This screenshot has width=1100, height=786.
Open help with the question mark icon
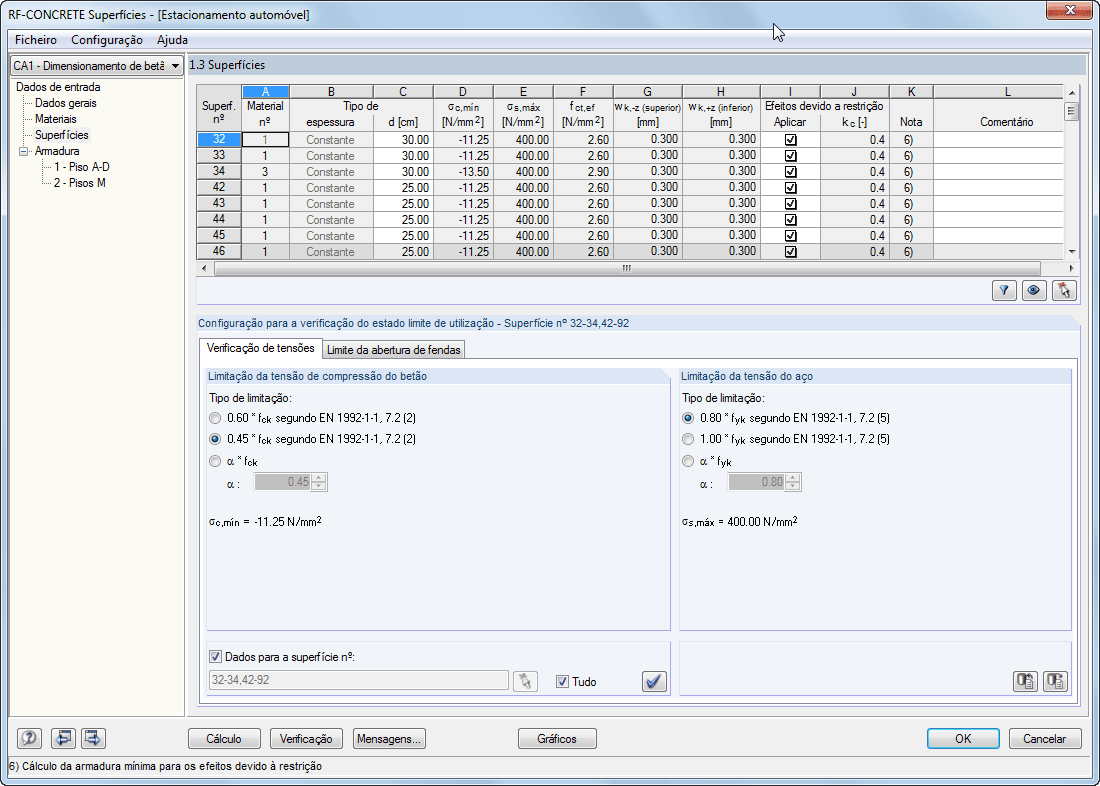[29, 738]
